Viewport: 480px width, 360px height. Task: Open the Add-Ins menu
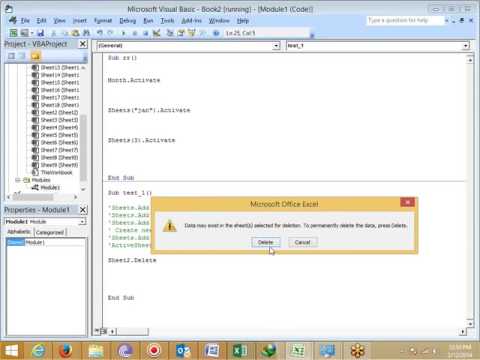(x=192, y=21)
